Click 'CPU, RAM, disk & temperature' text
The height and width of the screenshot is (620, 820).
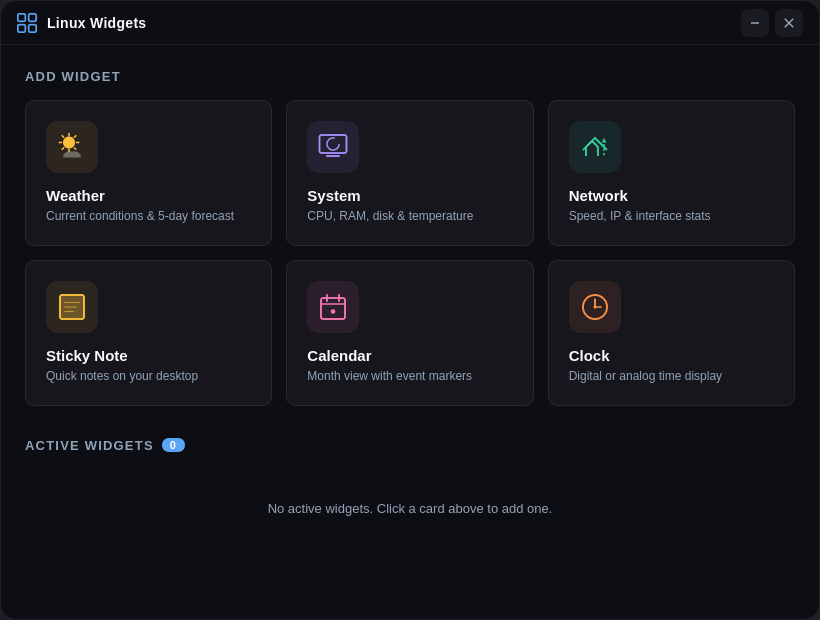pyautogui.click(x=390, y=216)
